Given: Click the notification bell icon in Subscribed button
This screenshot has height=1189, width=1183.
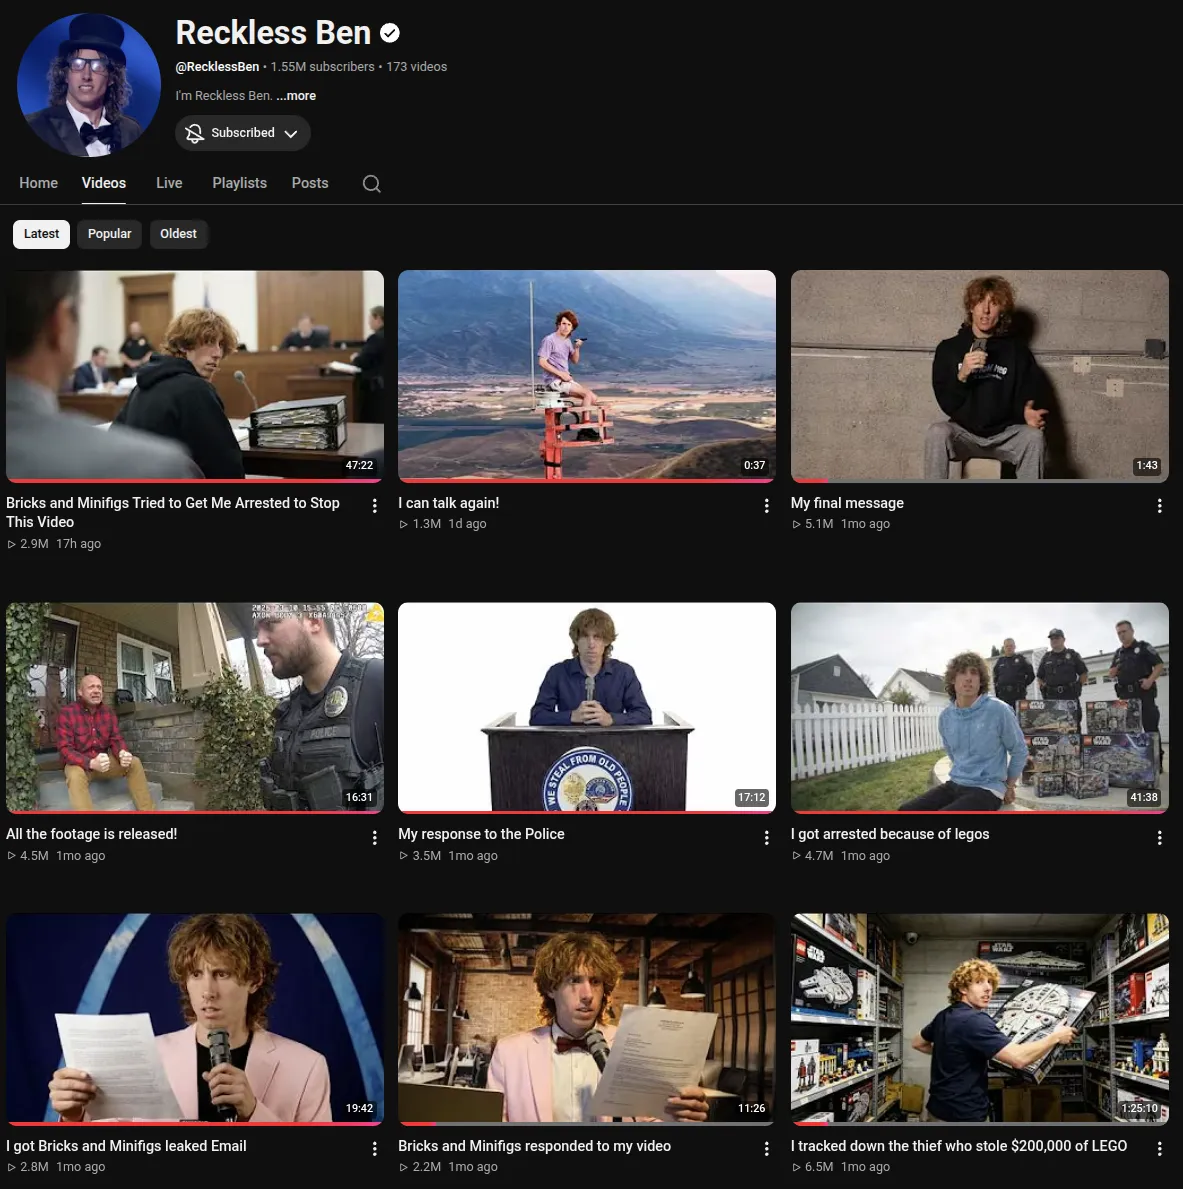Looking at the screenshot, I should 194,133.
